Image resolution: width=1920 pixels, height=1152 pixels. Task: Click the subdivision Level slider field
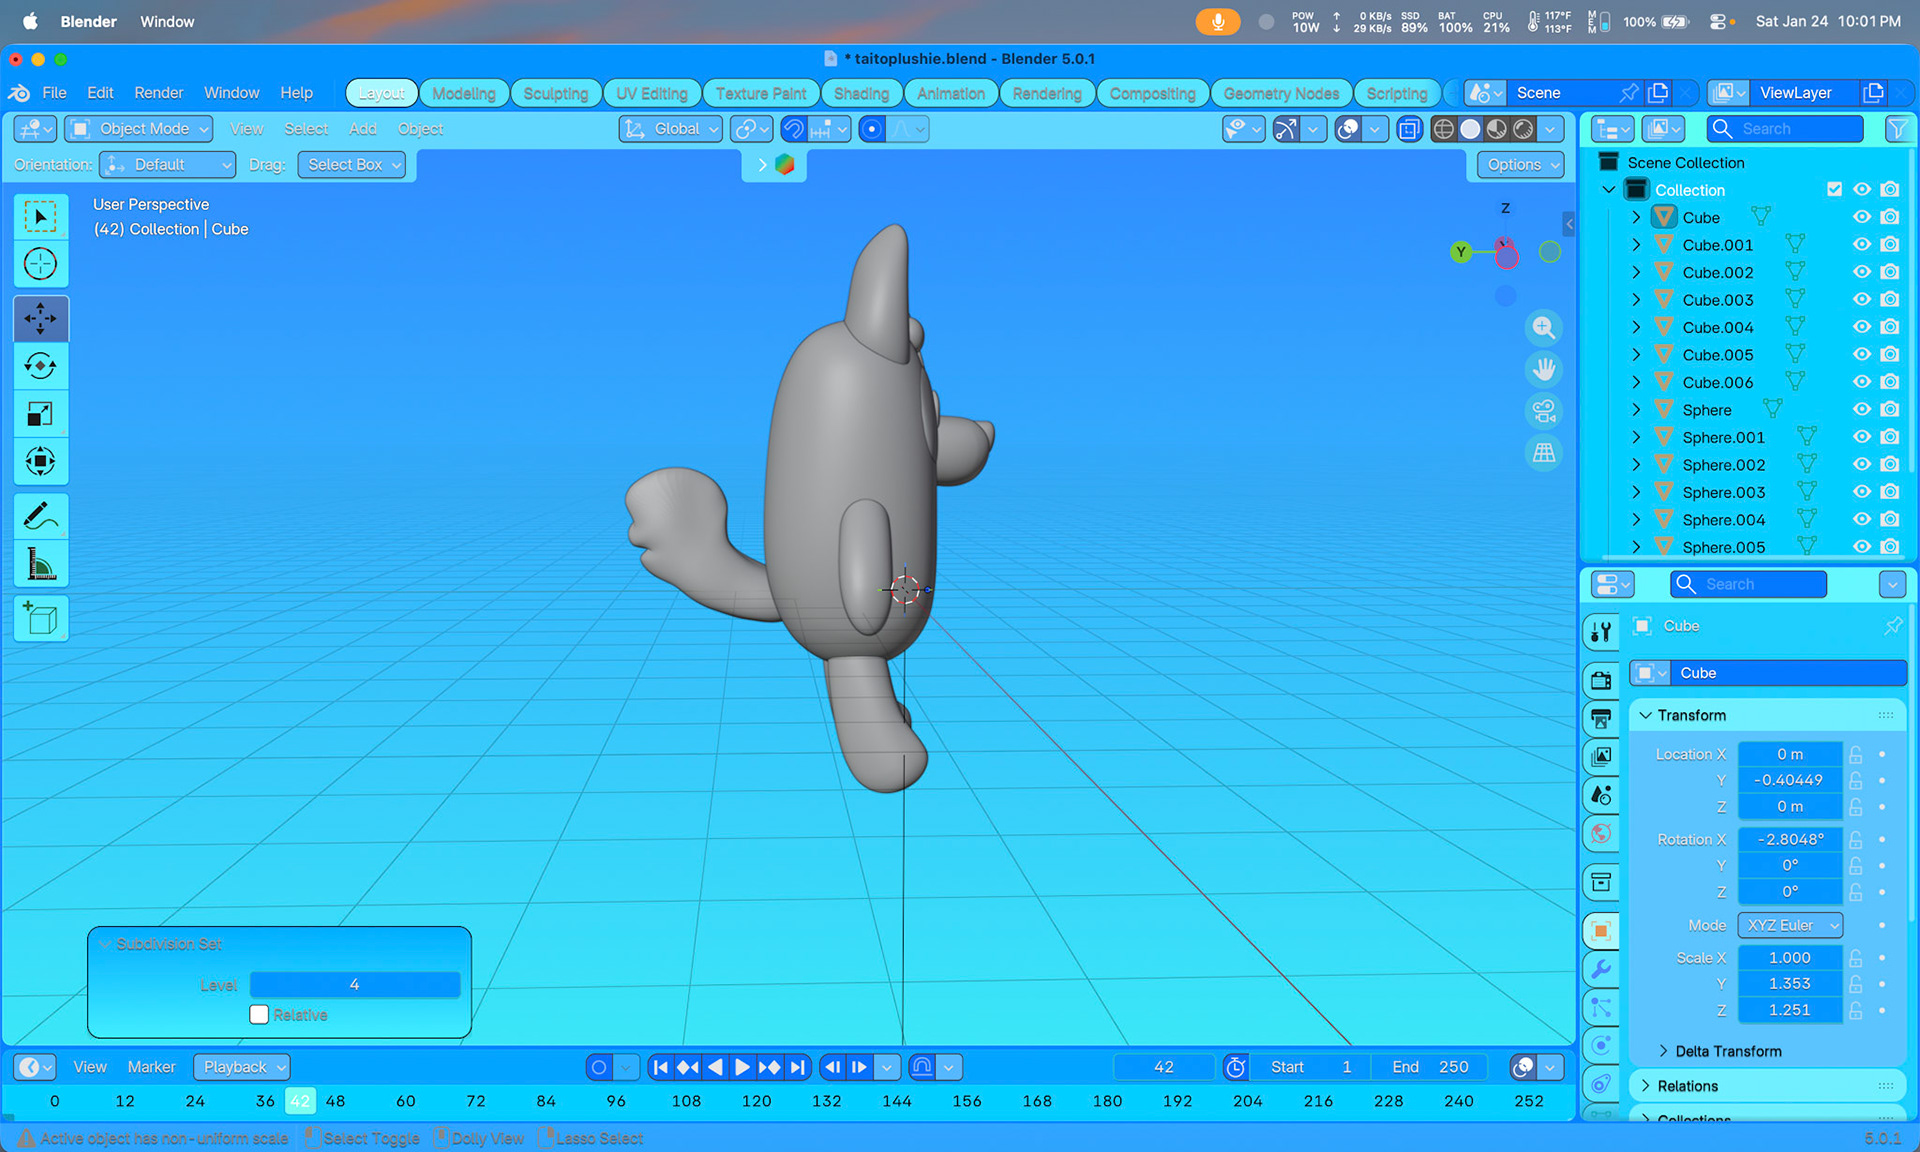(x=354, y=984)
